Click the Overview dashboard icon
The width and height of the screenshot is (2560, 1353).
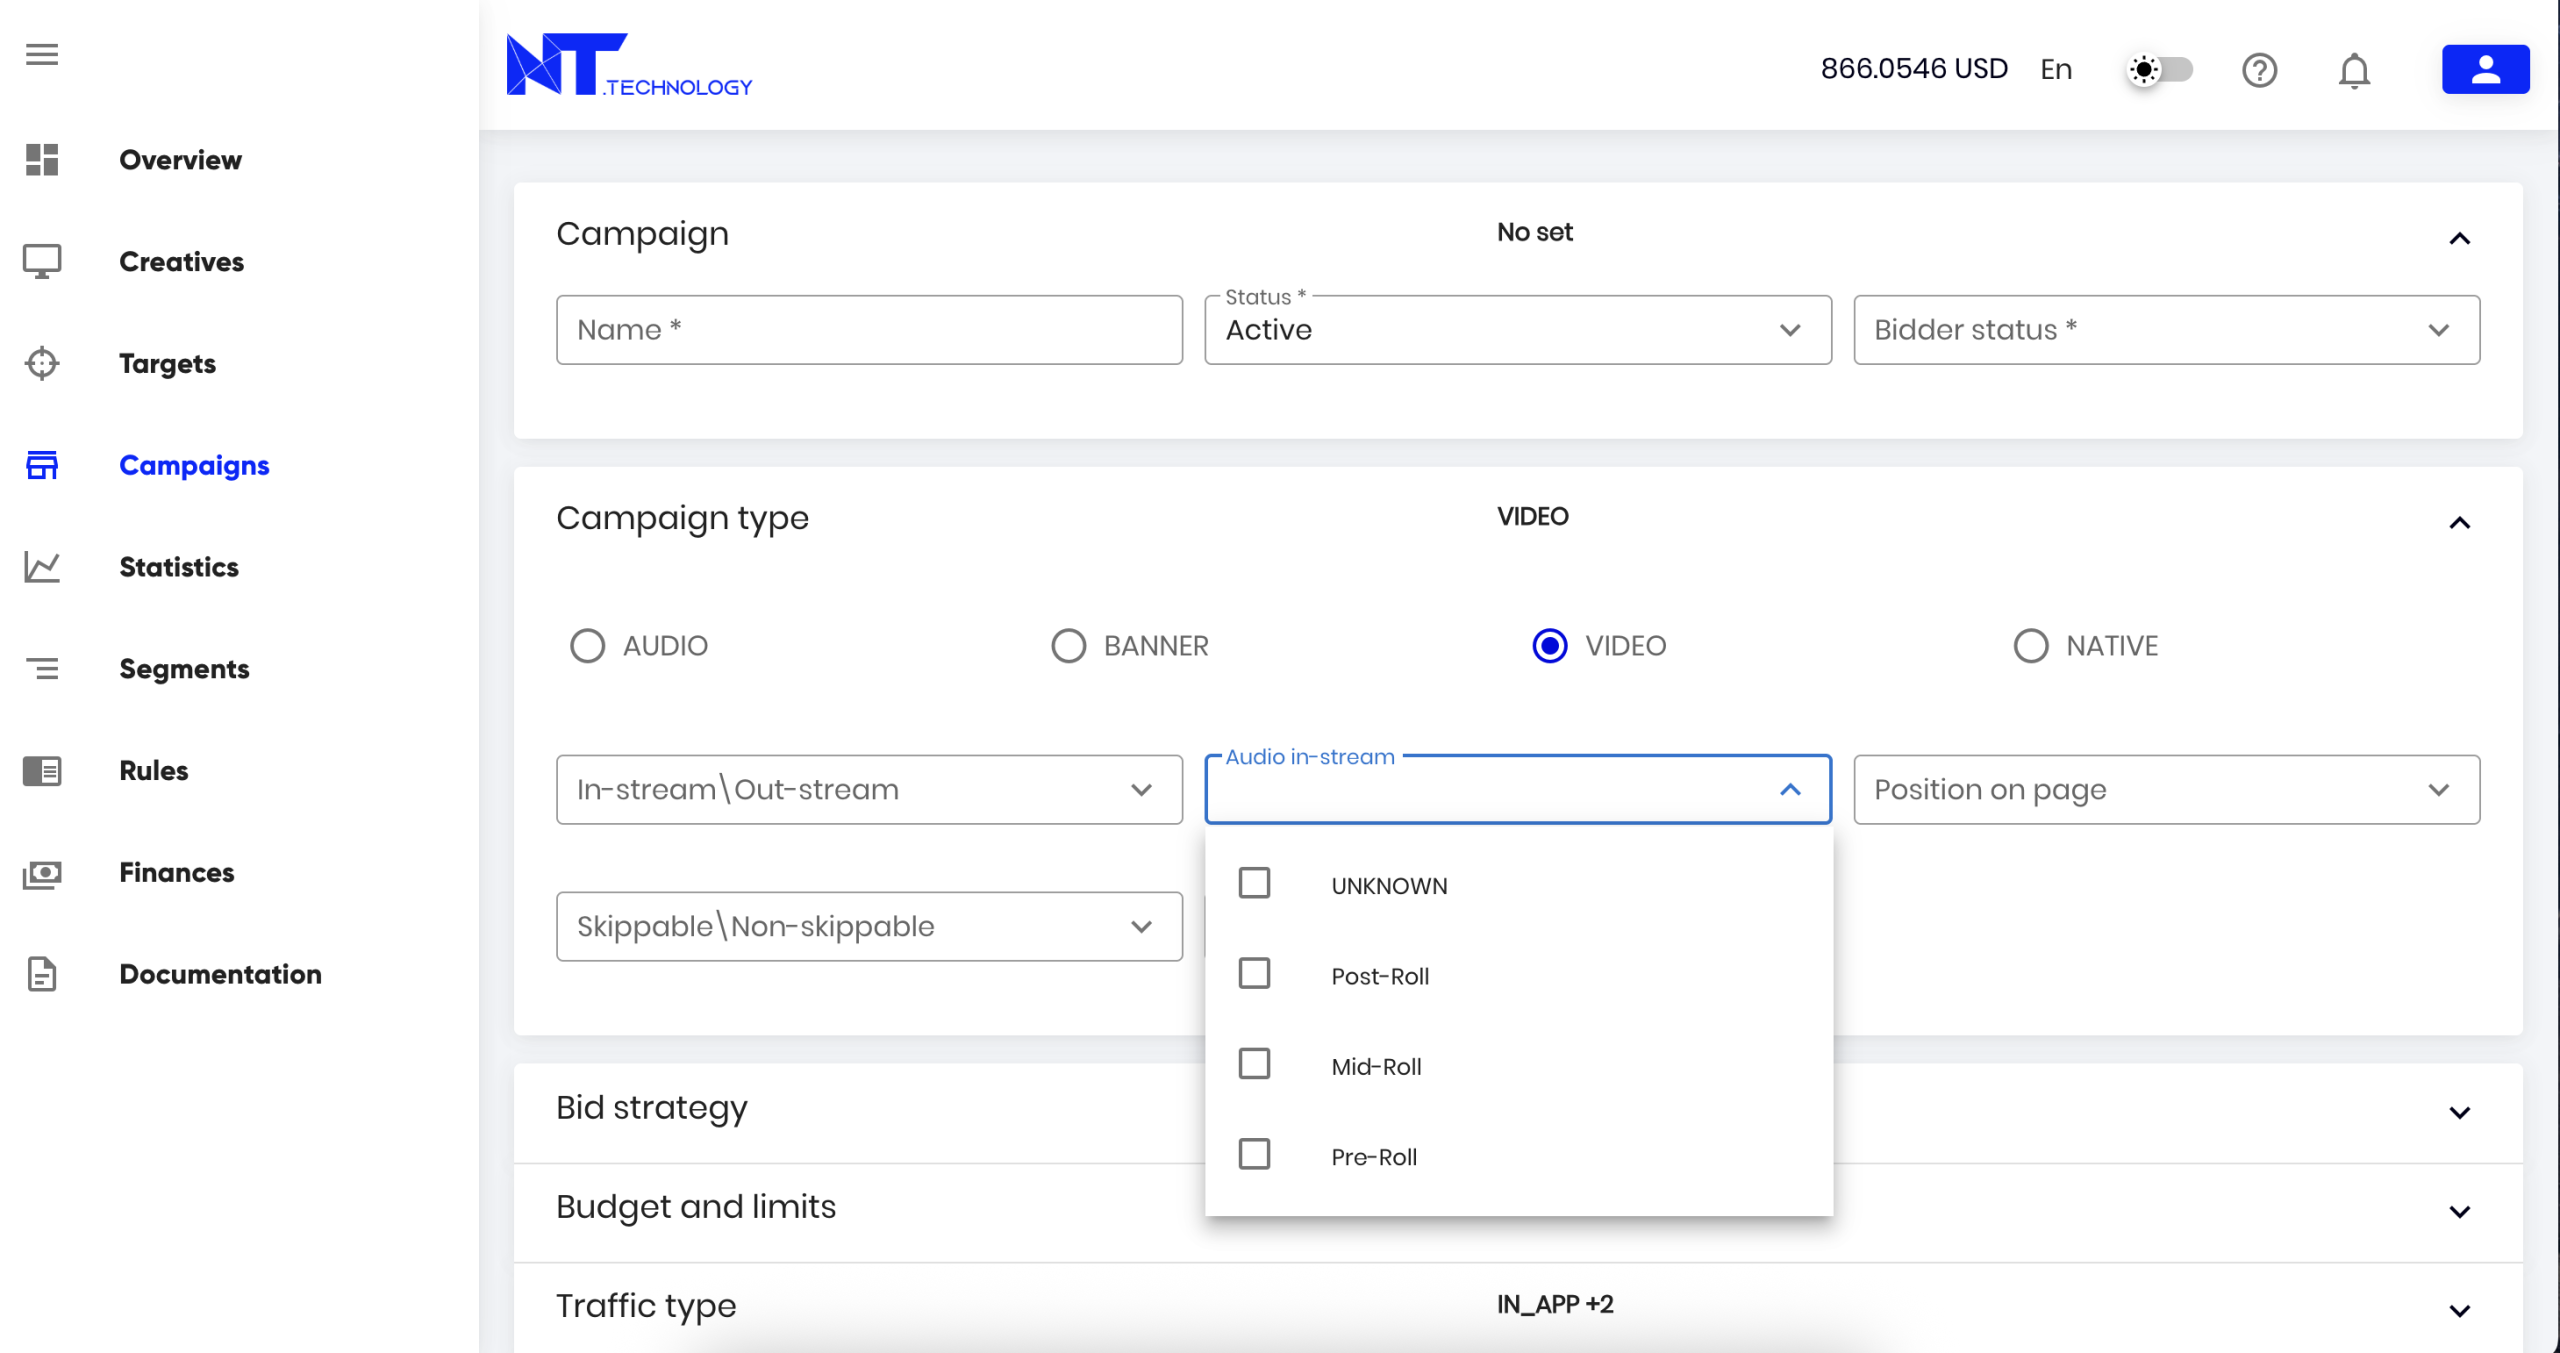tap(42, 160)
